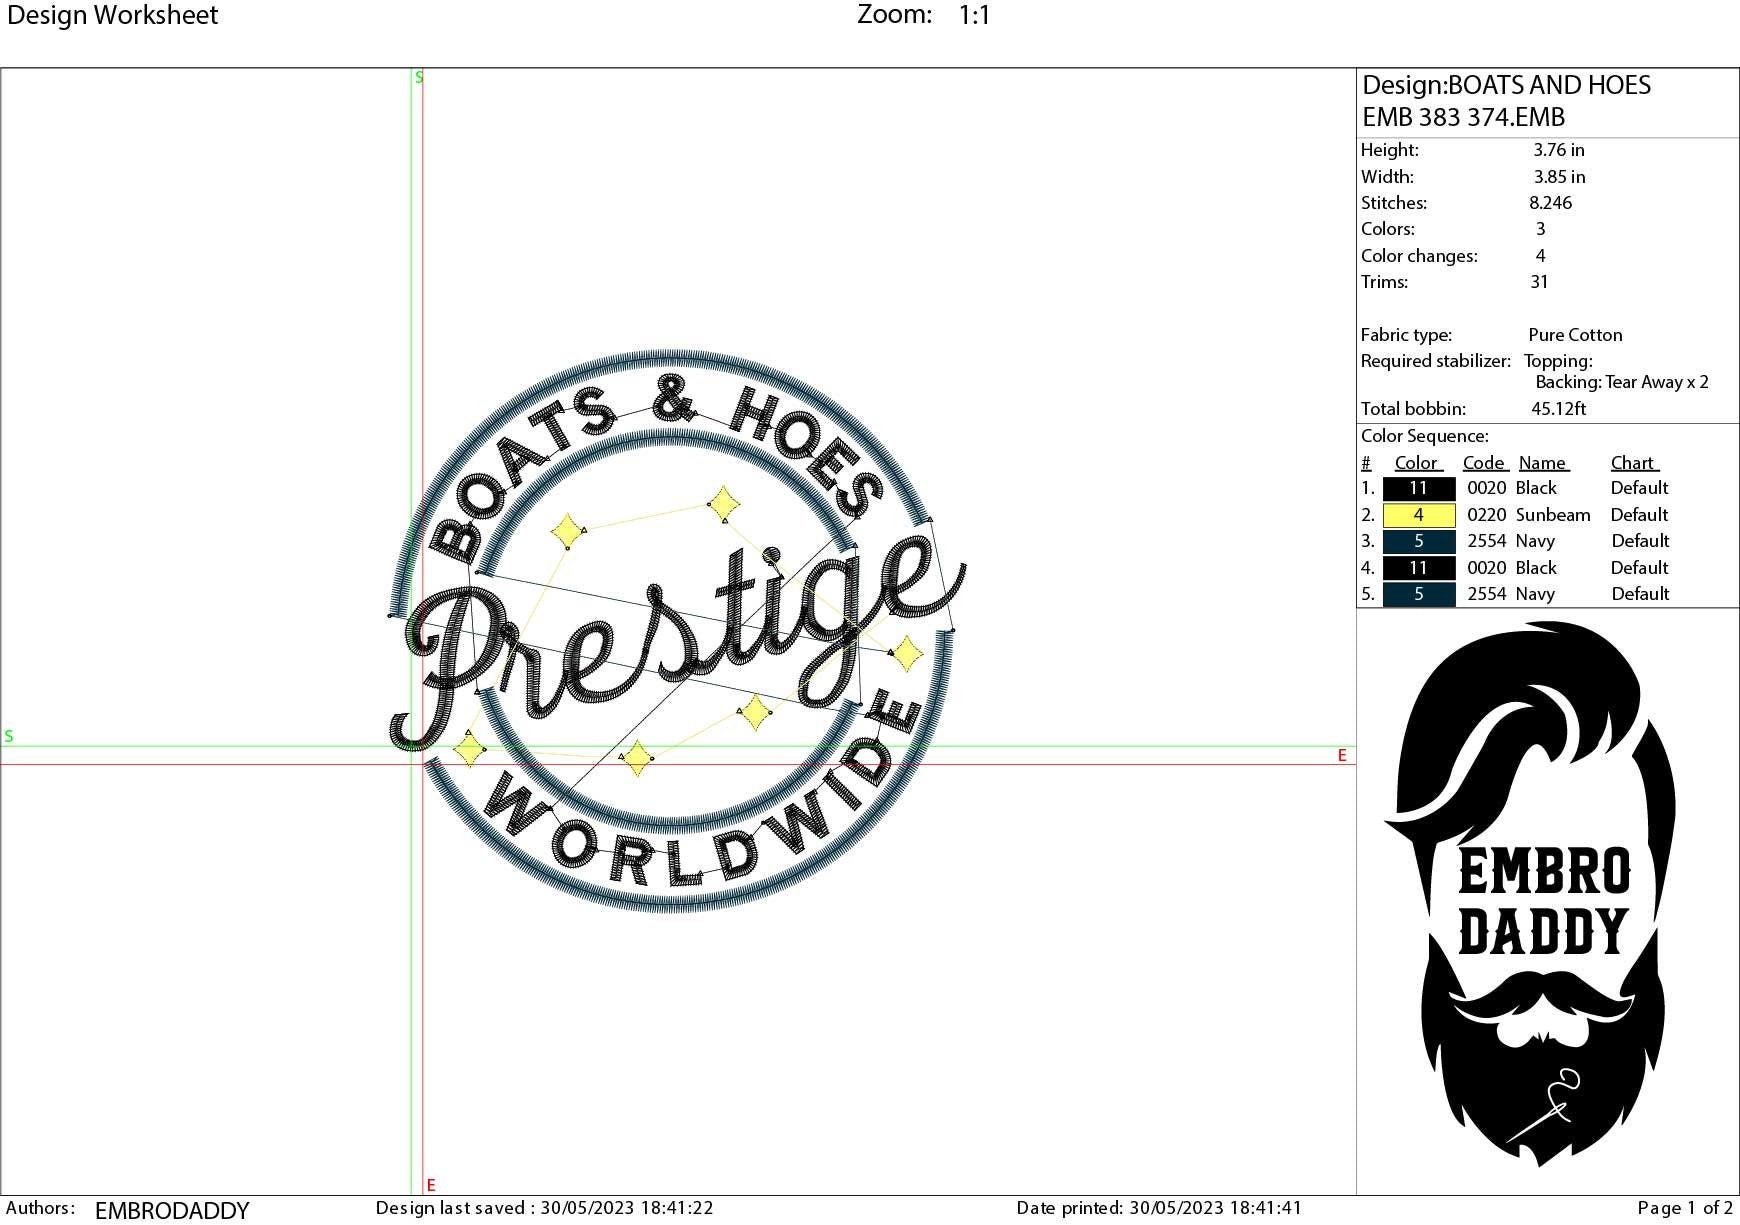This screenshot has width=1740, height=1225.
Task: Click the Stitches count 8.246 value
Action: click(1548, 203)
